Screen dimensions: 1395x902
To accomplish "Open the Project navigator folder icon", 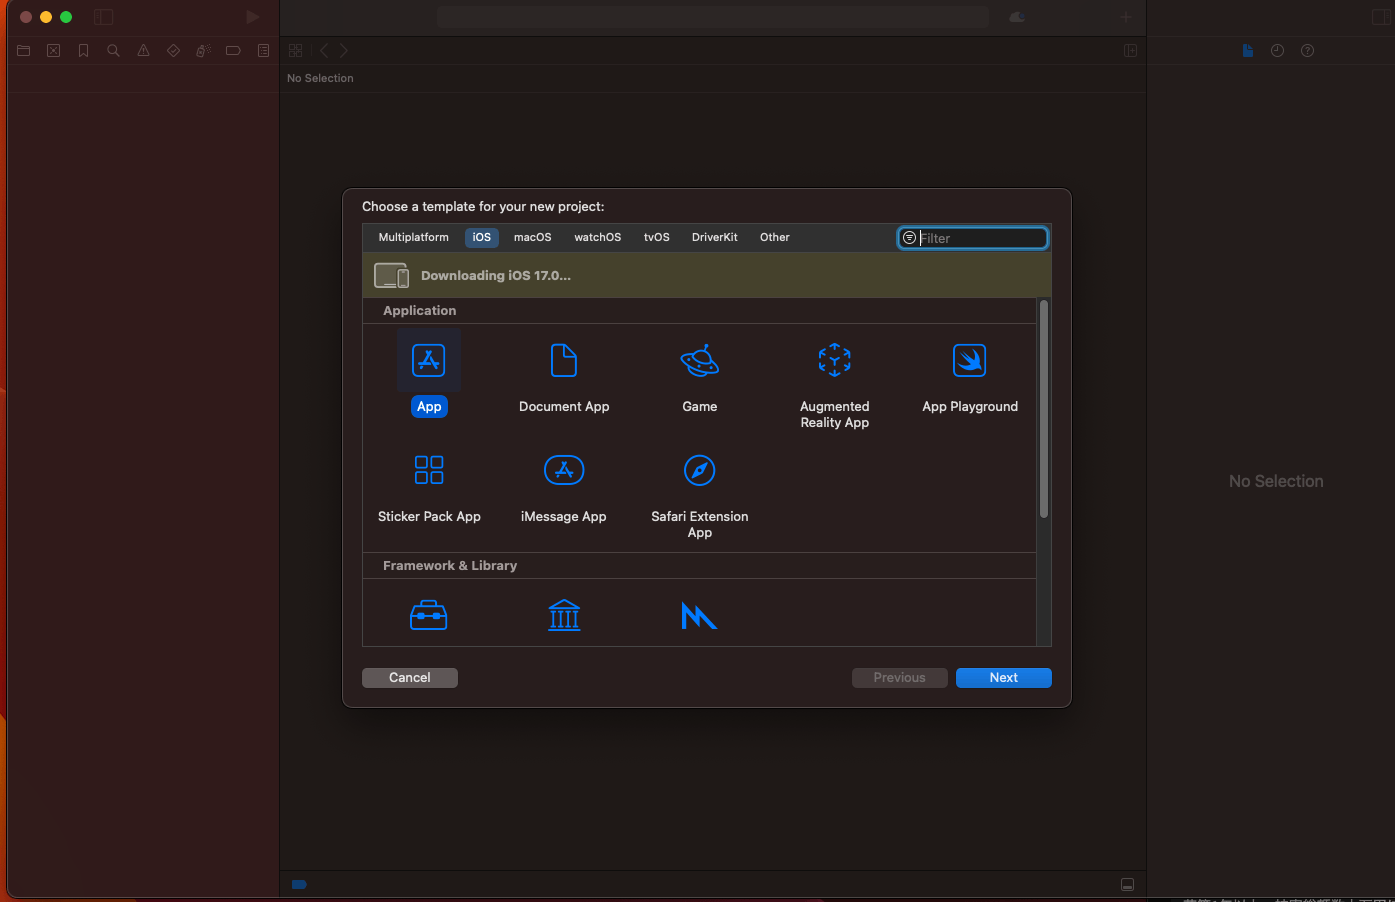I will click(x=24, y=51).
